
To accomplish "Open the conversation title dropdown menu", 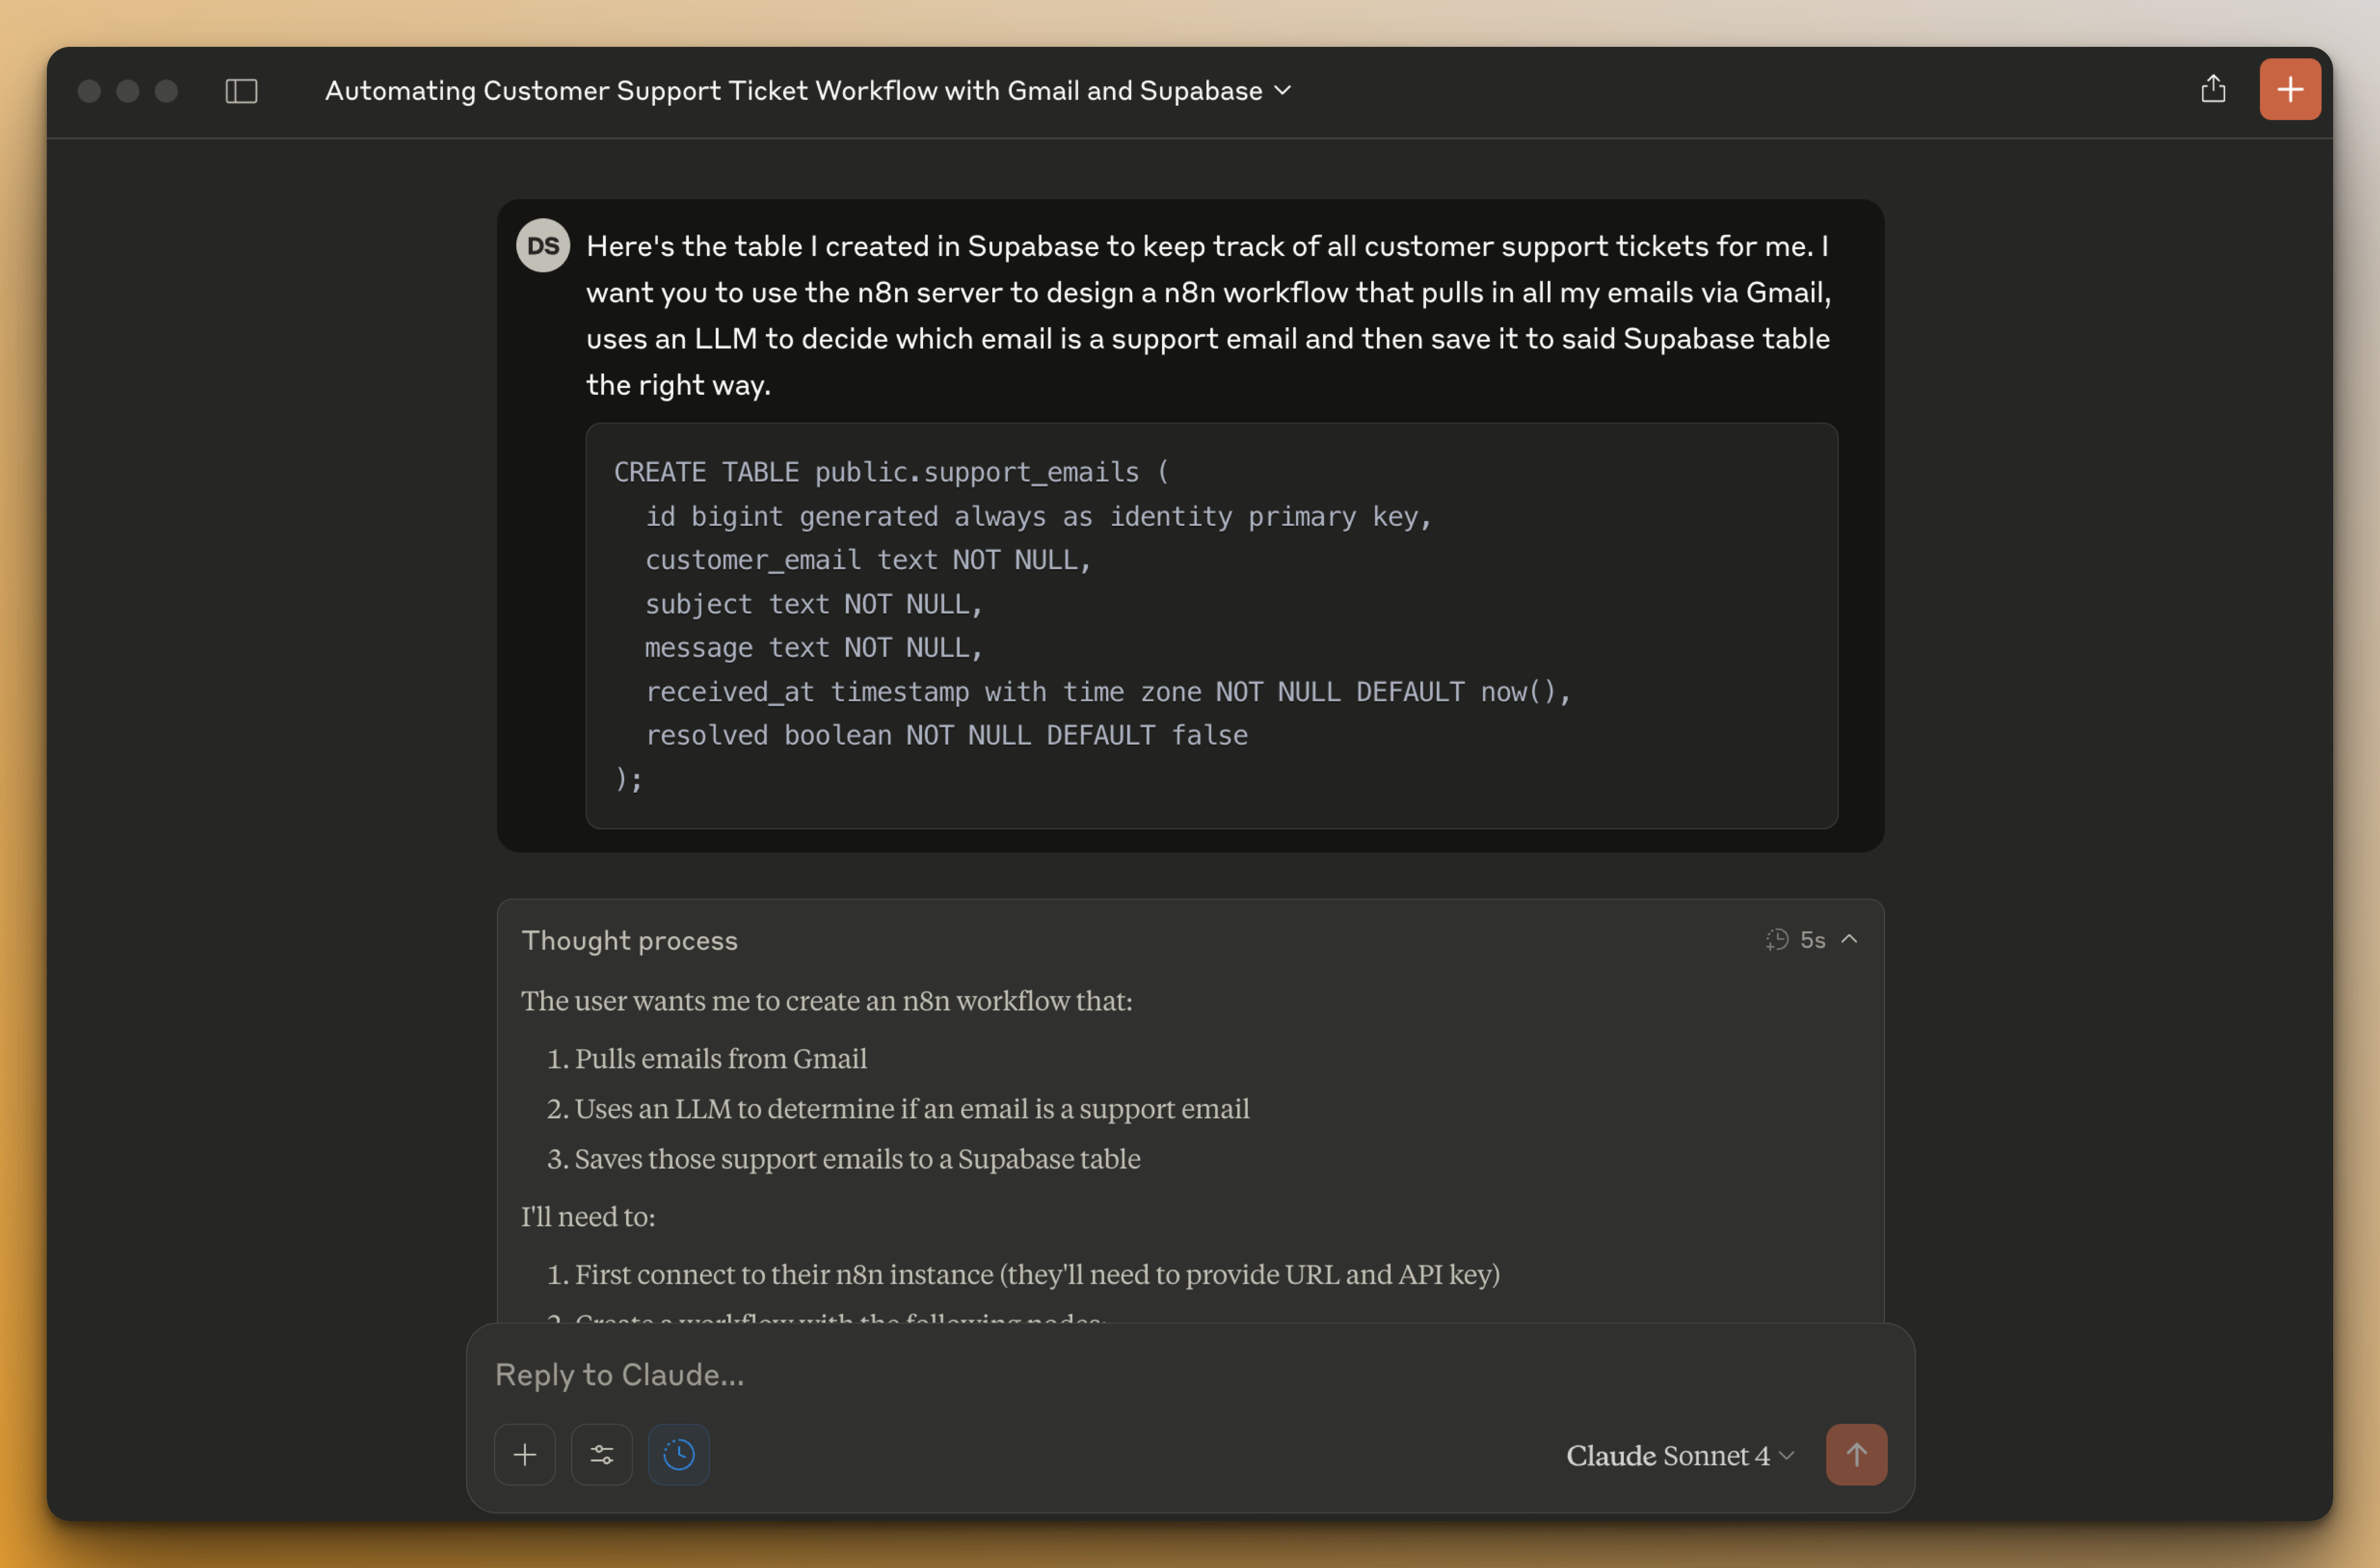I will (1283, 91).
